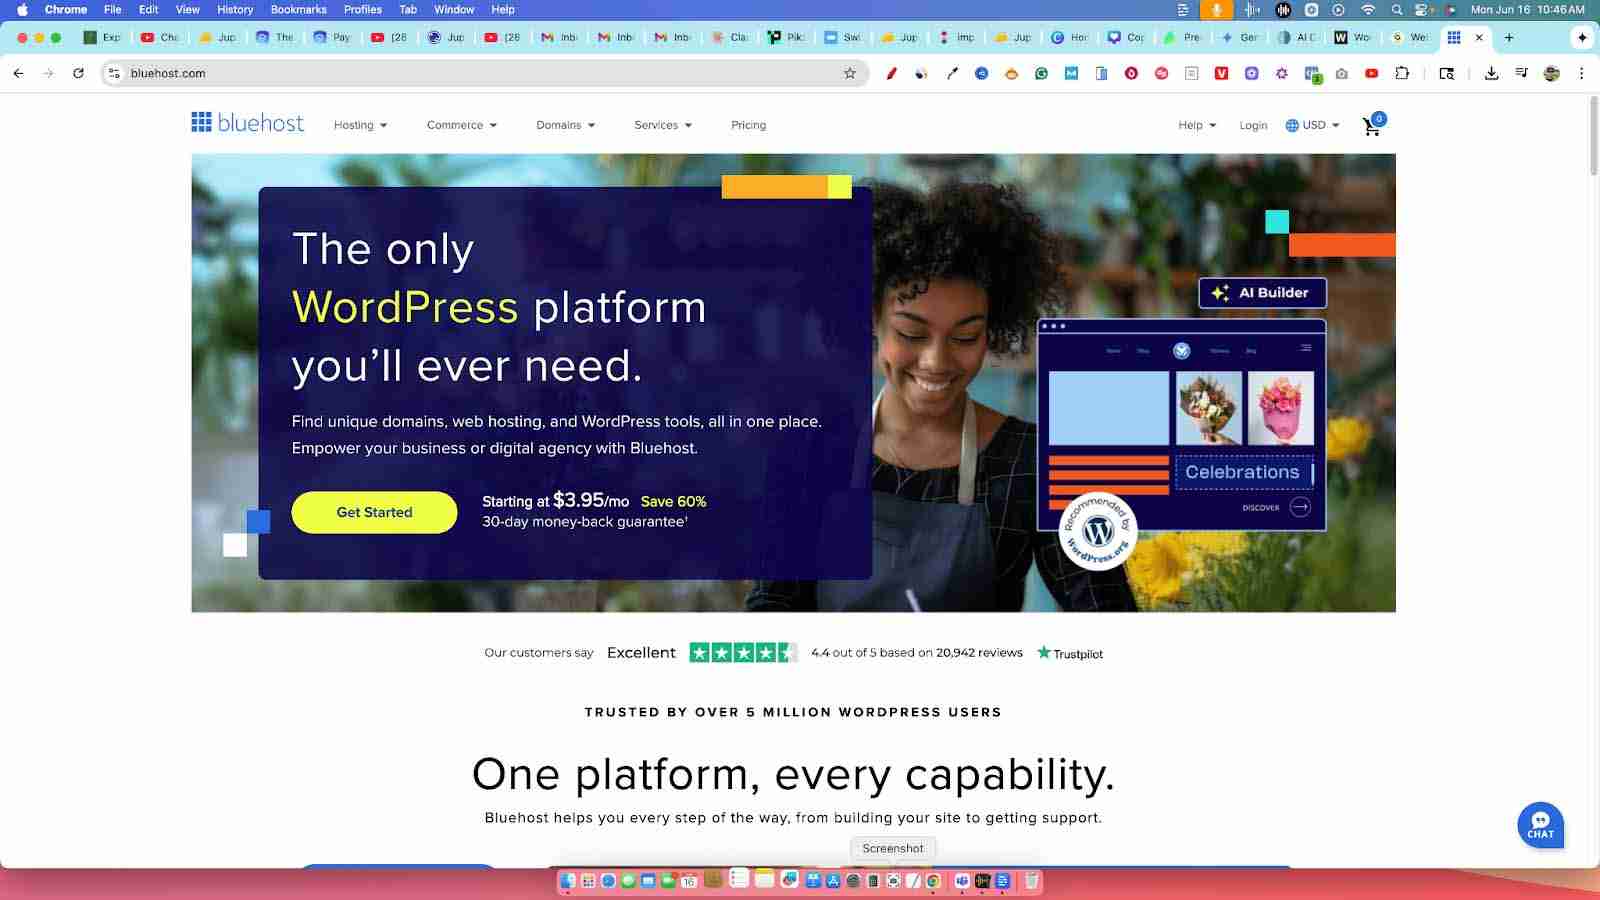Click the Get Started button
Screen dimensions: 1600x900
(374, 512)
